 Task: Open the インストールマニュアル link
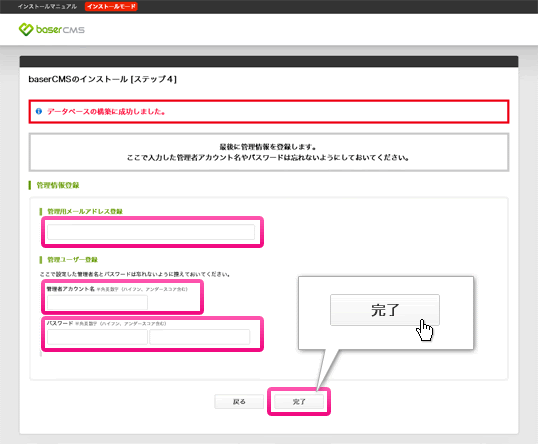tap(47, 7)
